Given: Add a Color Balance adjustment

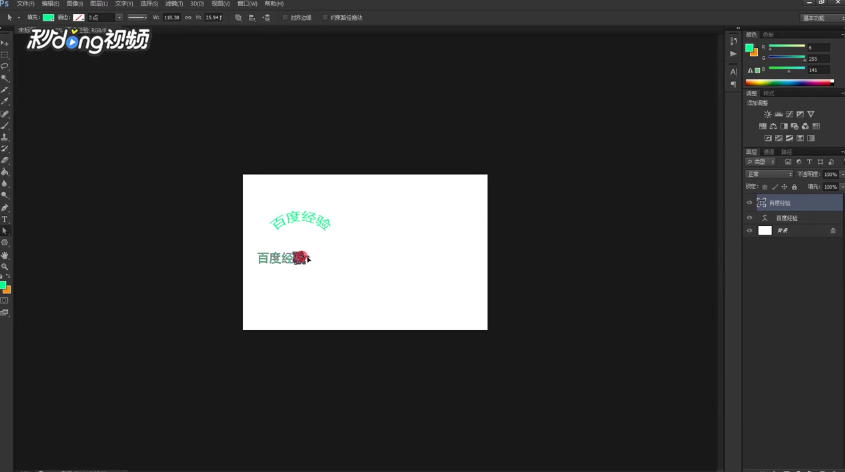Looking at the screenshot, I should coord(773,126).
